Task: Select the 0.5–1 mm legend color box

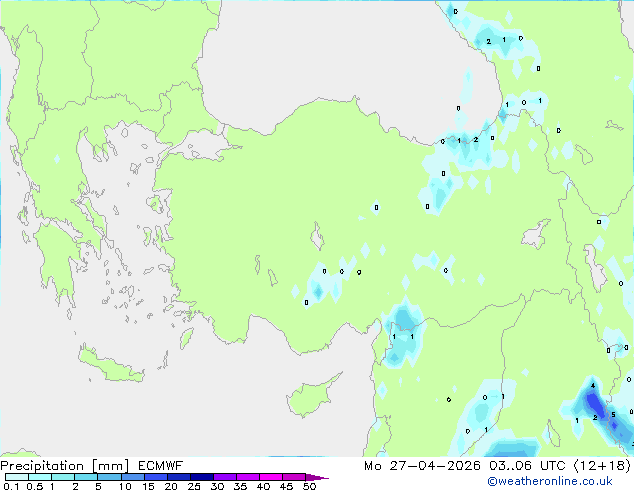Action: [x=40, y=477]
